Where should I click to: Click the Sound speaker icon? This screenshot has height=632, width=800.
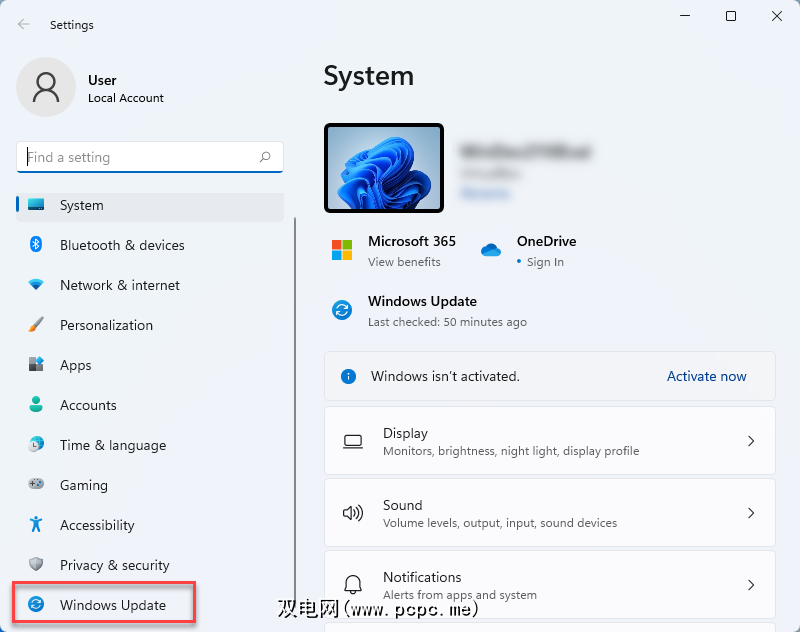point(353,513)
